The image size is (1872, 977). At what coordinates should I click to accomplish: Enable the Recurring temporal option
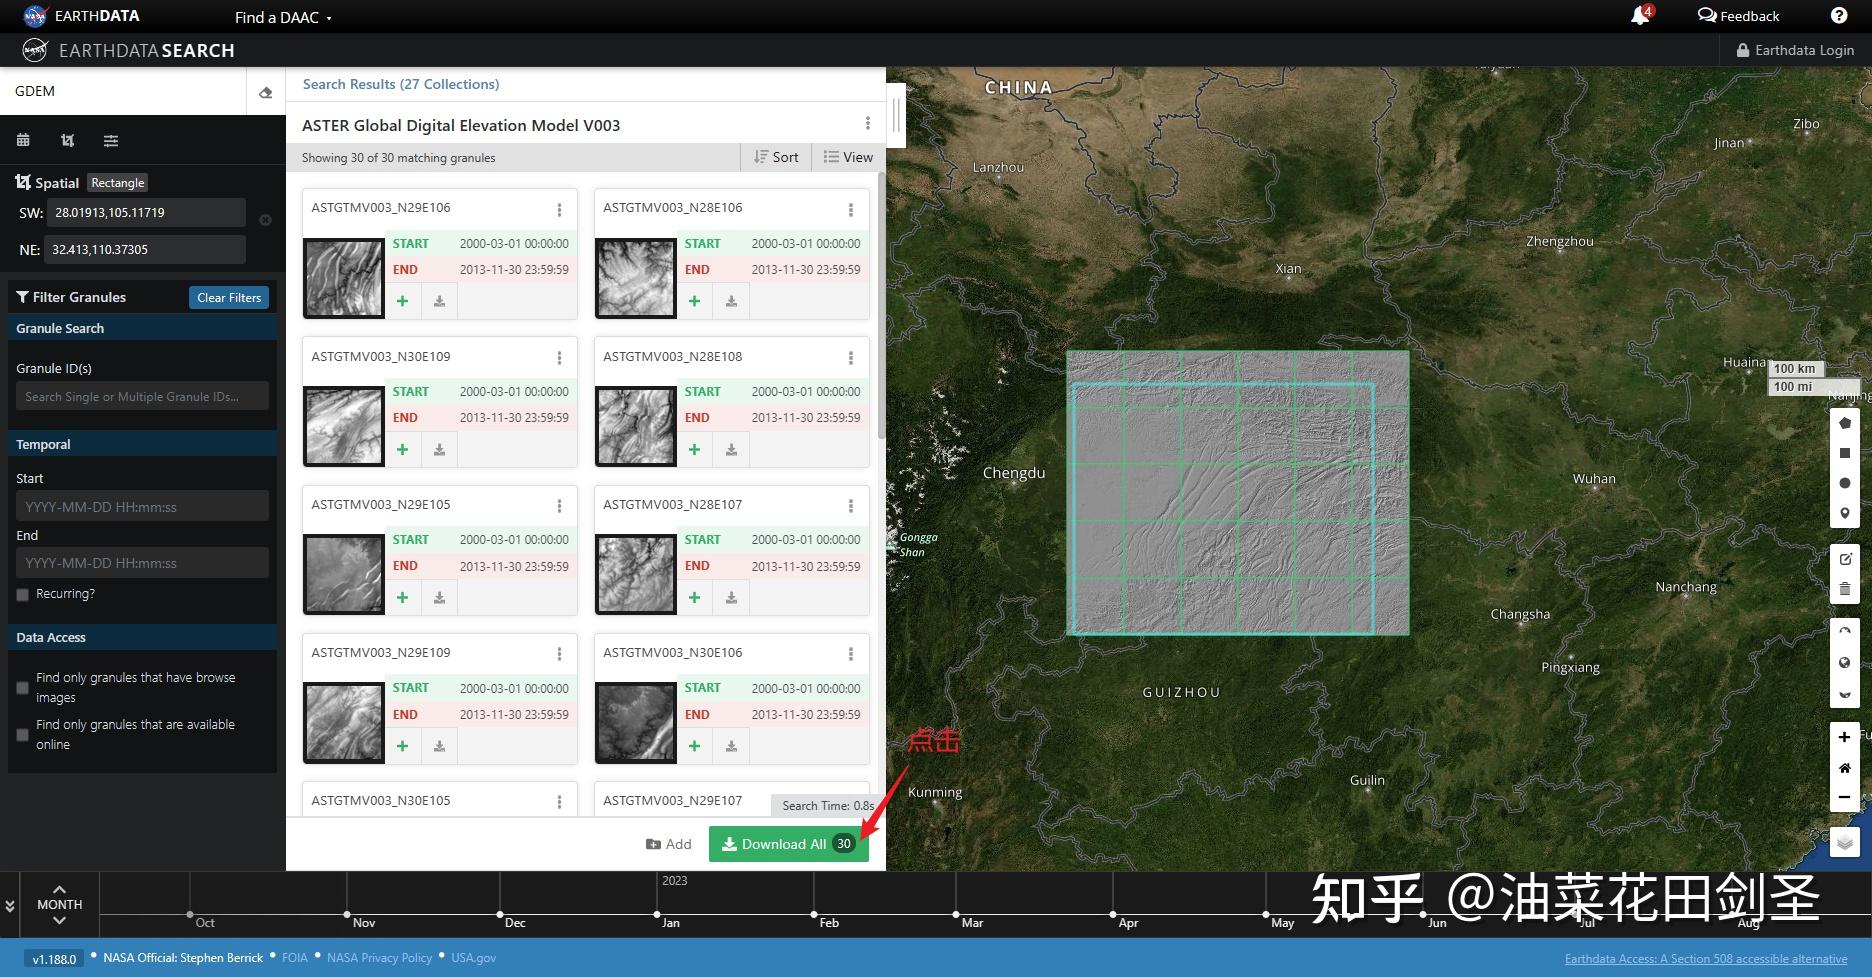22,594
